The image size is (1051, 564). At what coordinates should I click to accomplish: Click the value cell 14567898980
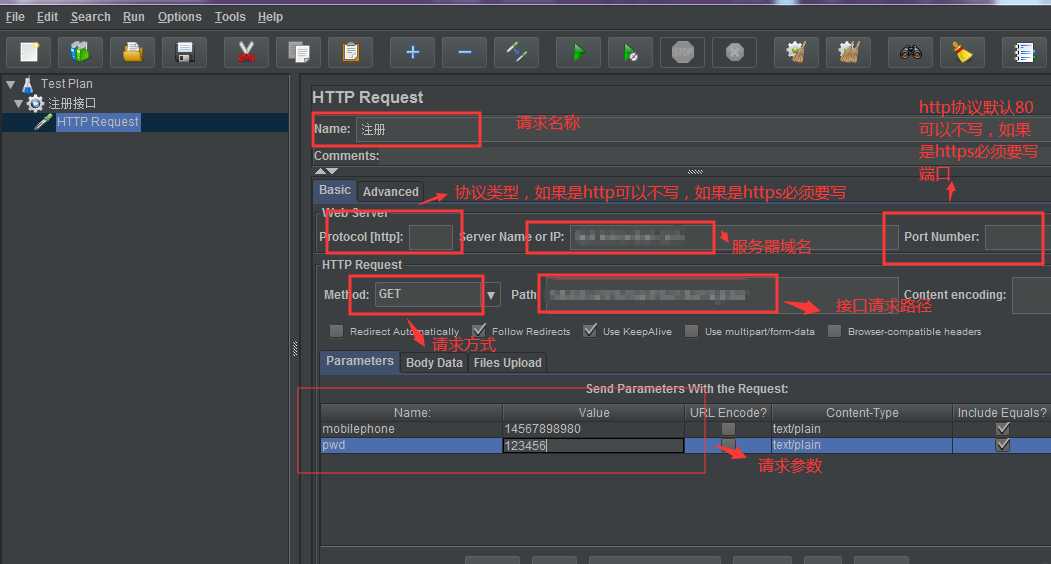coord(593,429)
